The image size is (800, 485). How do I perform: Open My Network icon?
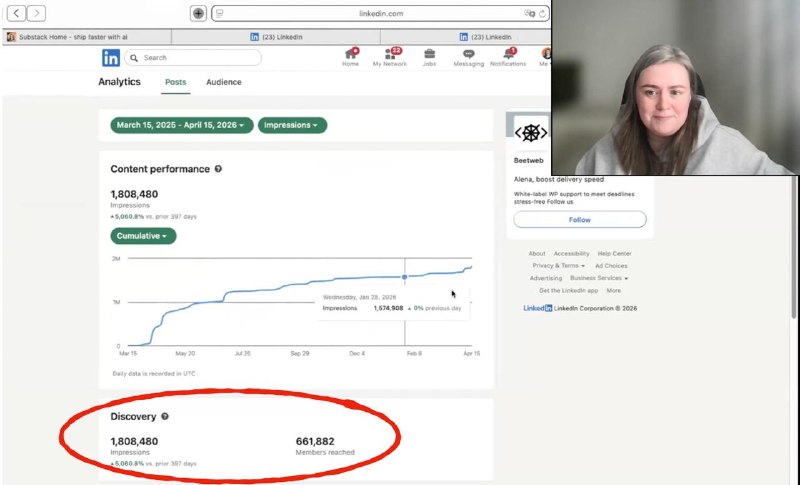[x=390, y=57]
